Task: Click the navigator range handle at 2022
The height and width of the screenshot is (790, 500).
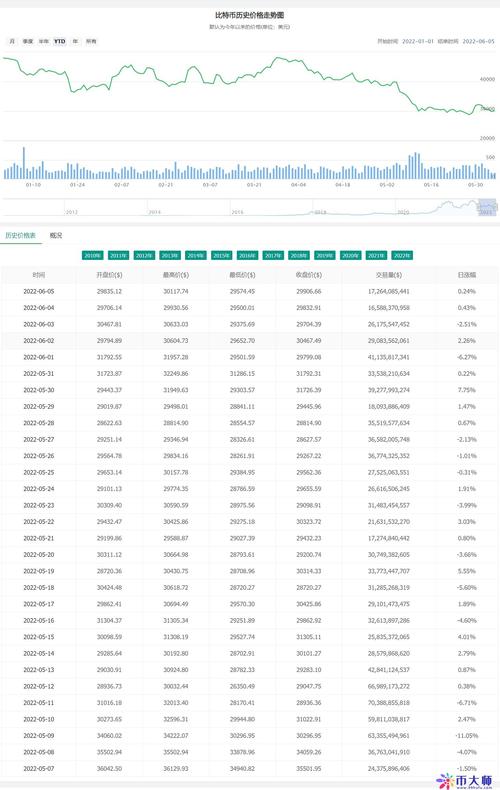Action: 487,207
